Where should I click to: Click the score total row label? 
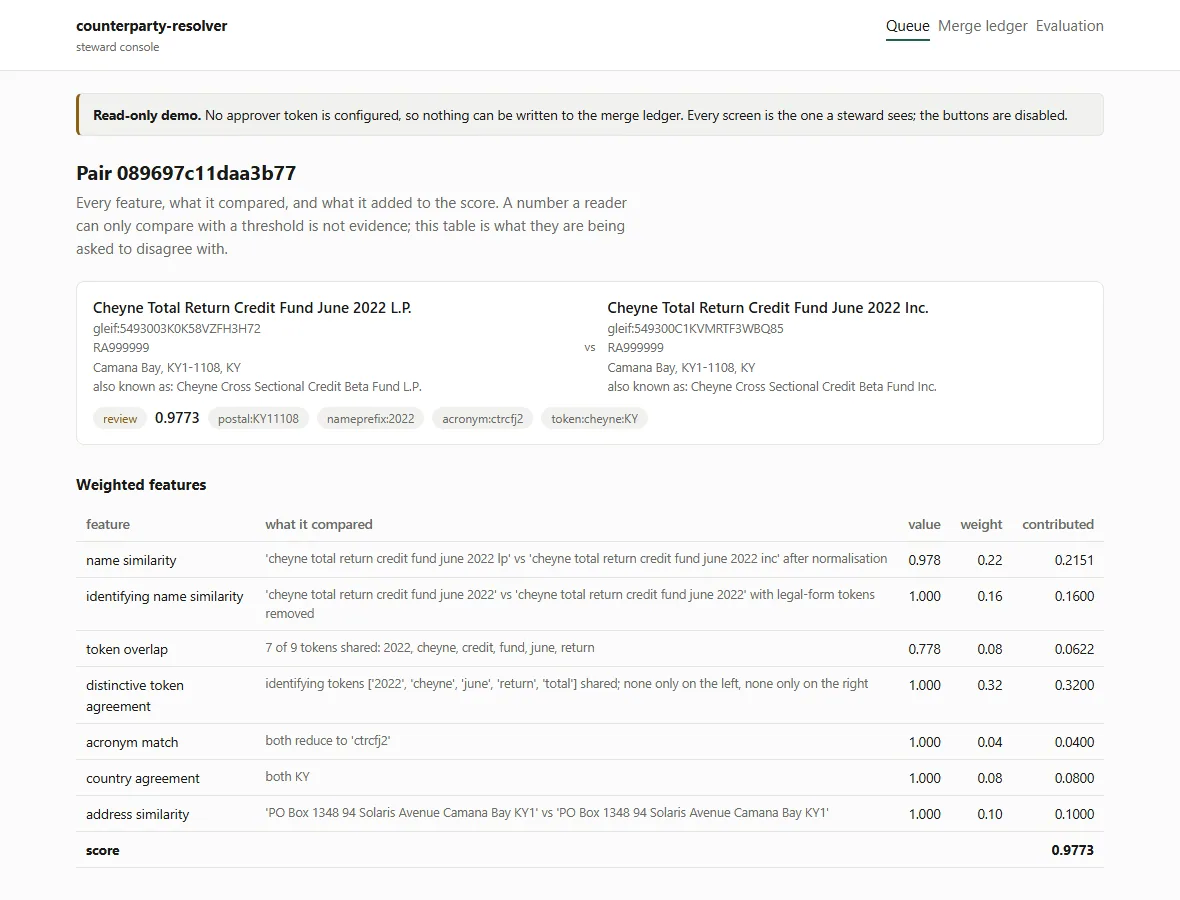[x=102, y=850]
